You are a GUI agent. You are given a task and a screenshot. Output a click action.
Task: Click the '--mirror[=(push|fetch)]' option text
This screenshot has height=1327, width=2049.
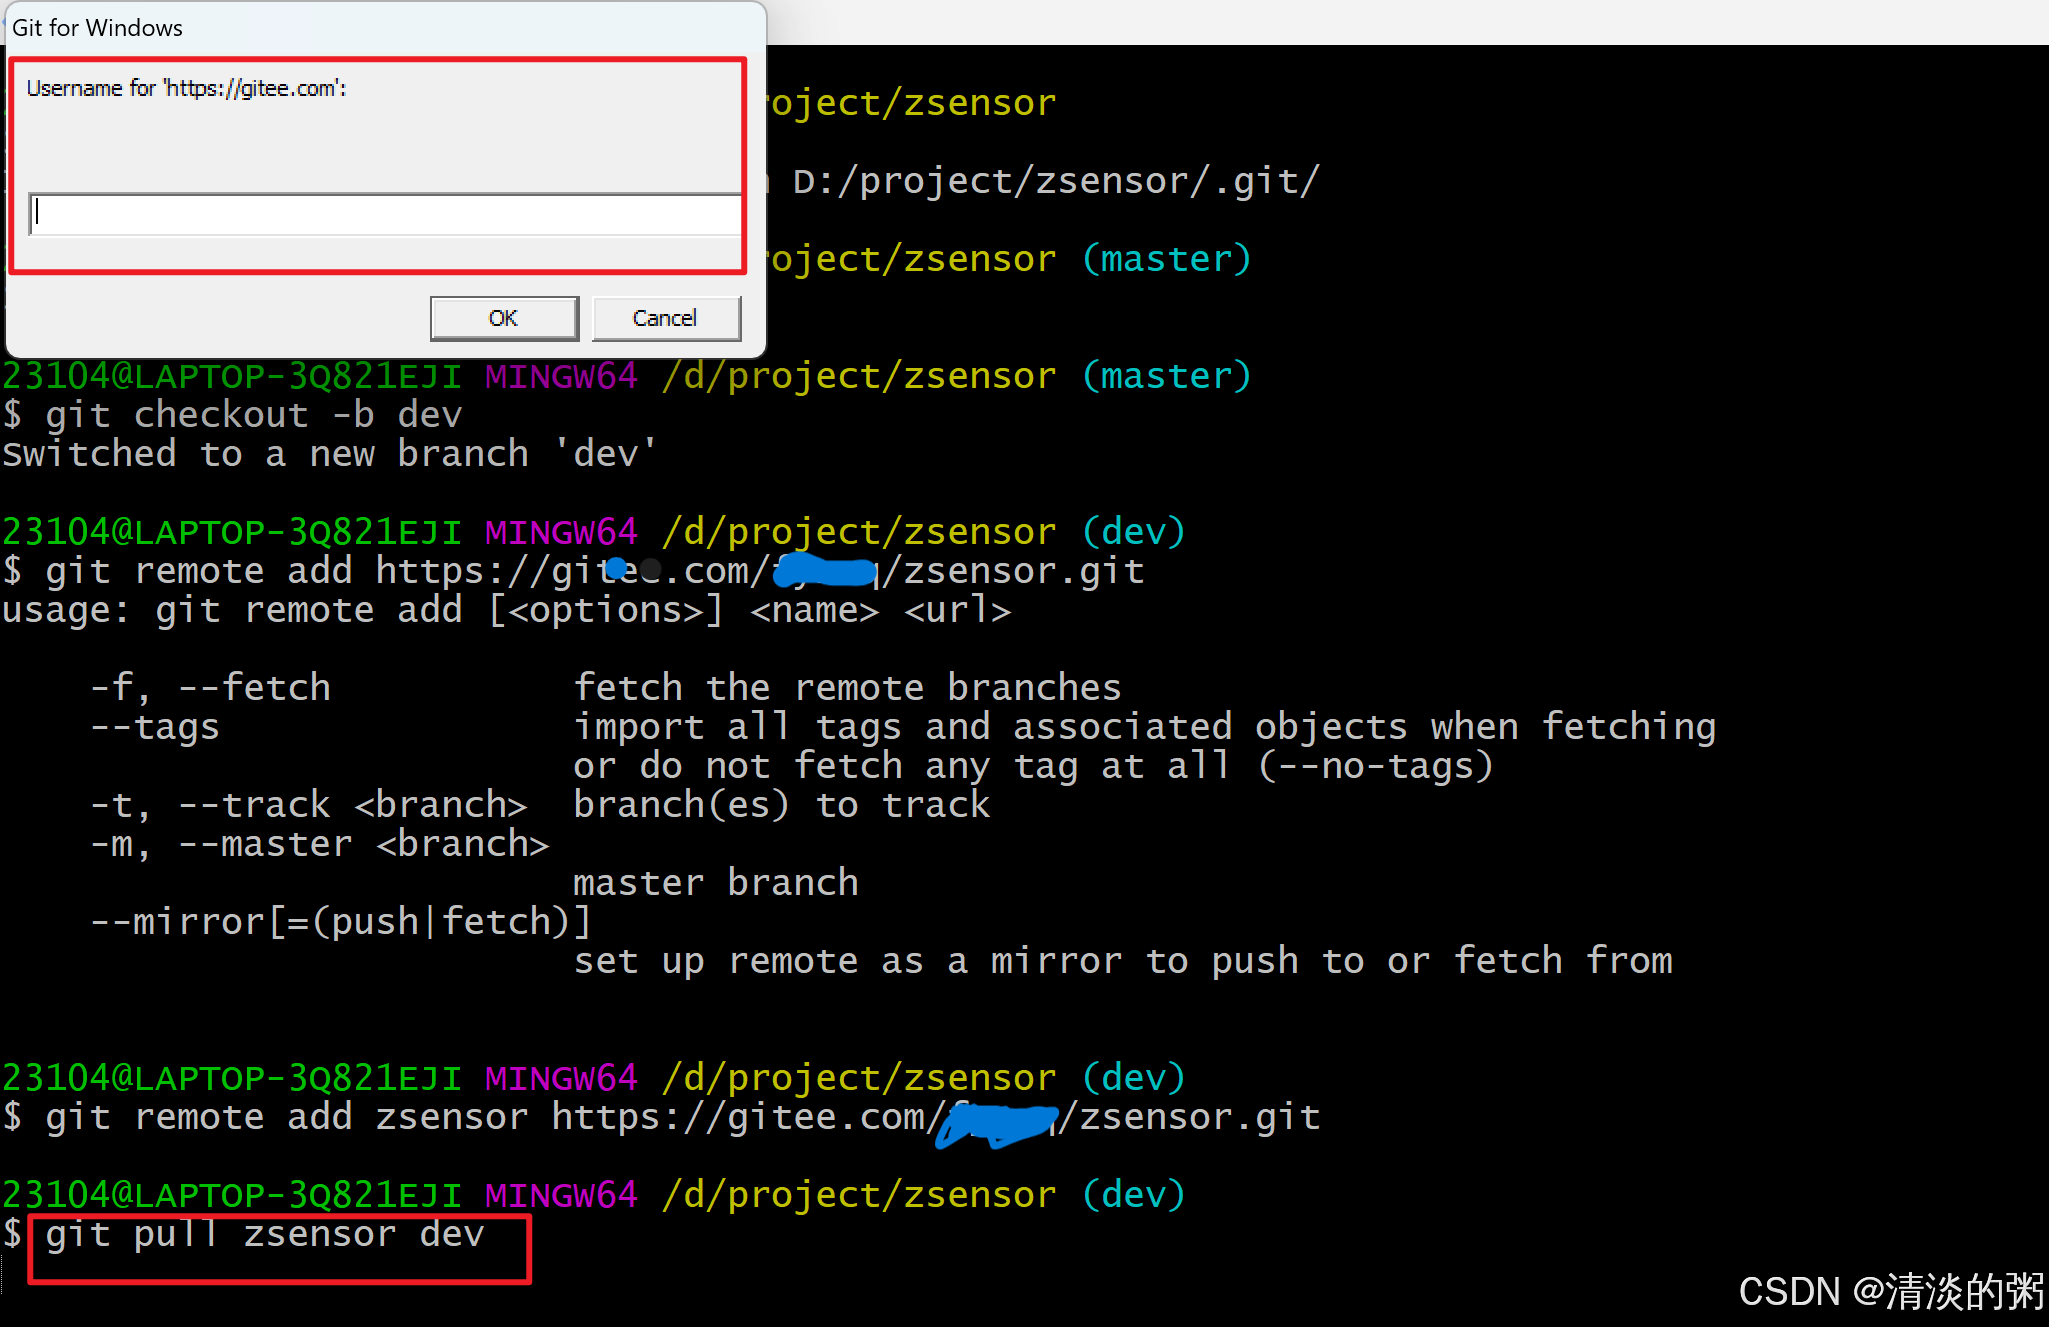click(340, 922)
